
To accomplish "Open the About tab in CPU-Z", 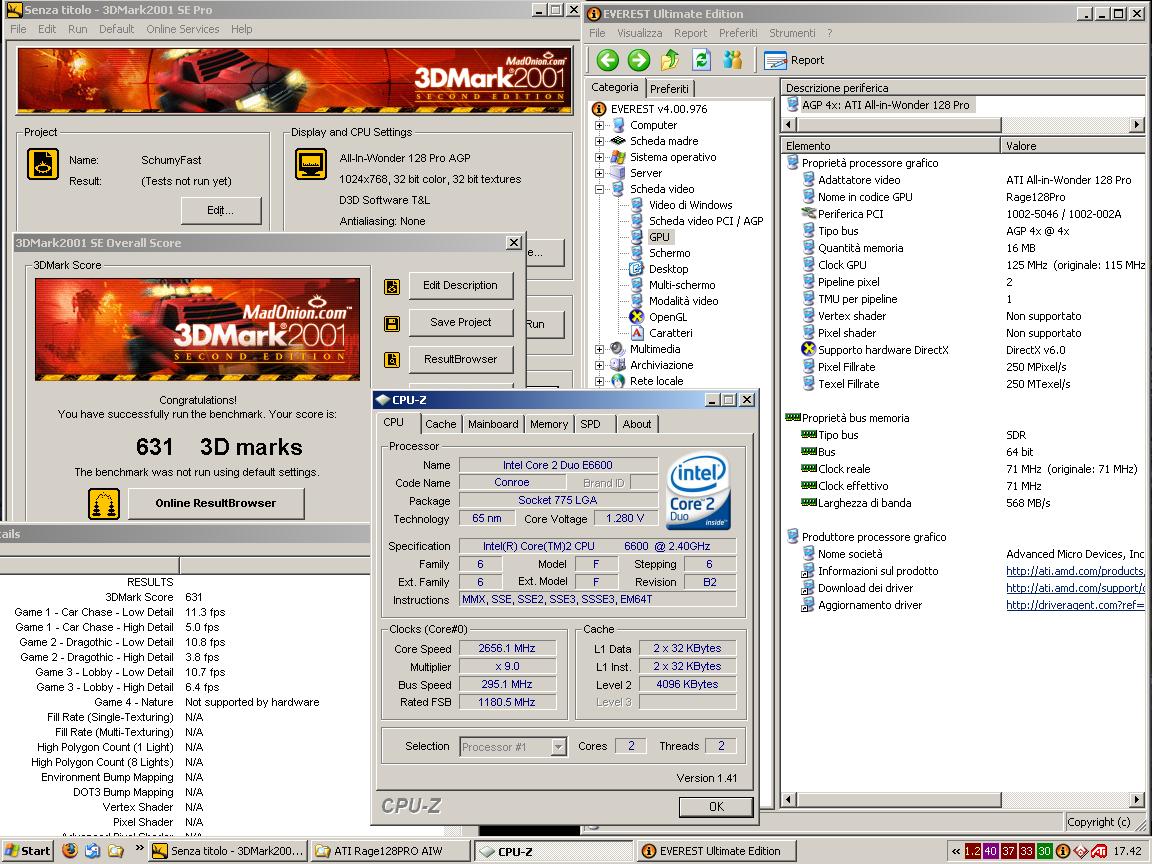I will [636, 424].
